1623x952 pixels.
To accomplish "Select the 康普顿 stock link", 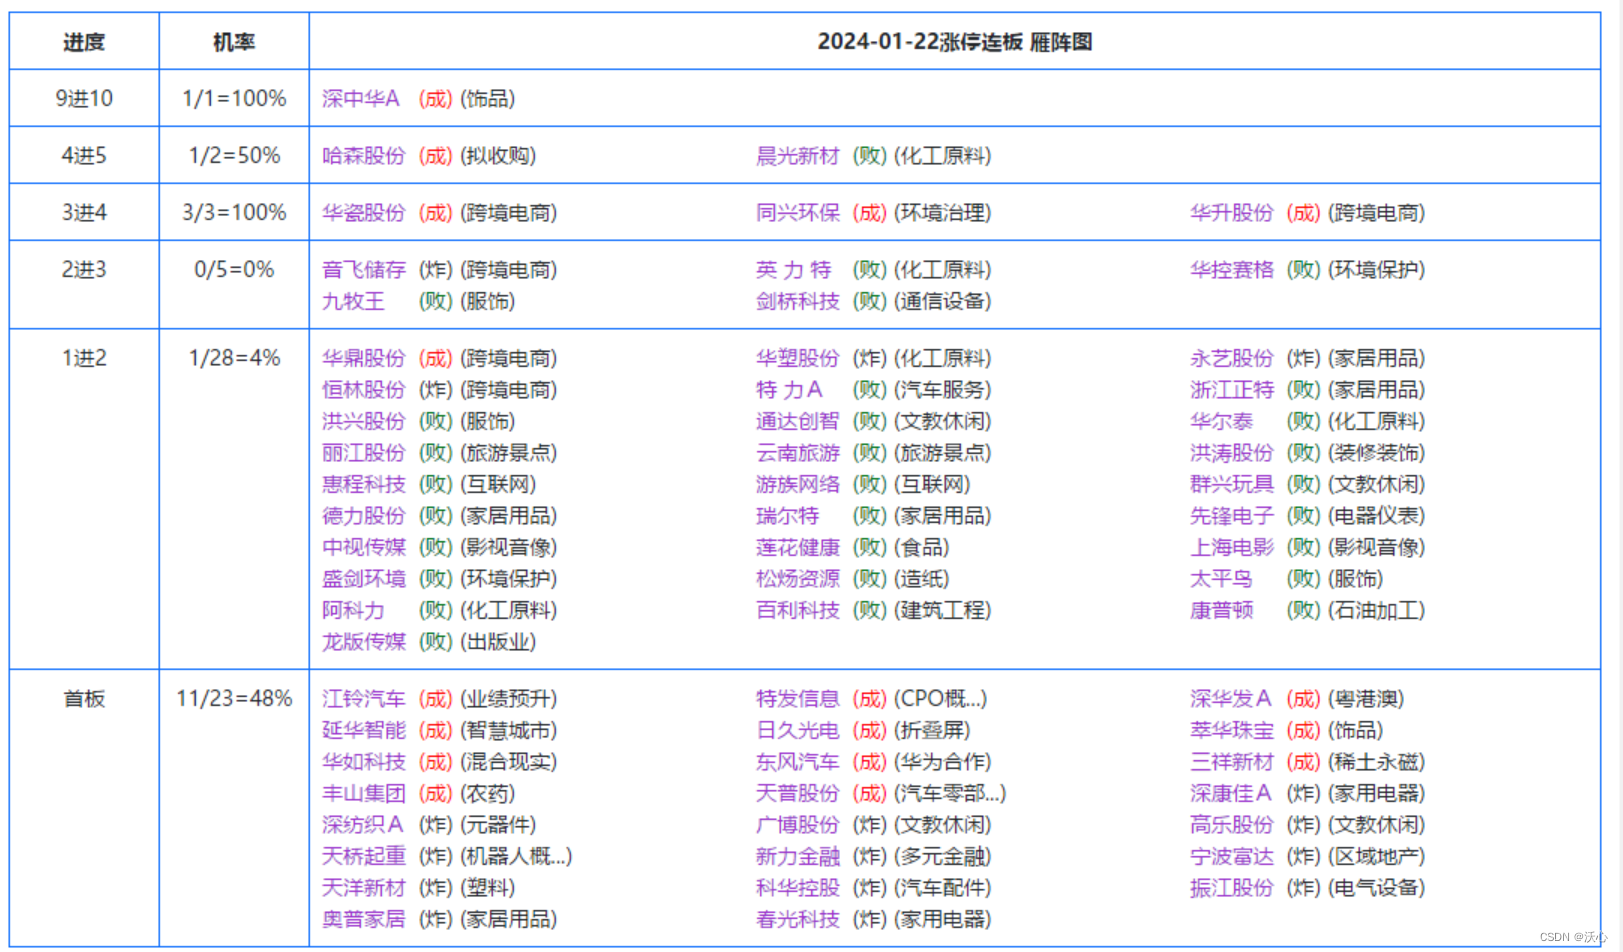I will [1221, 610].
